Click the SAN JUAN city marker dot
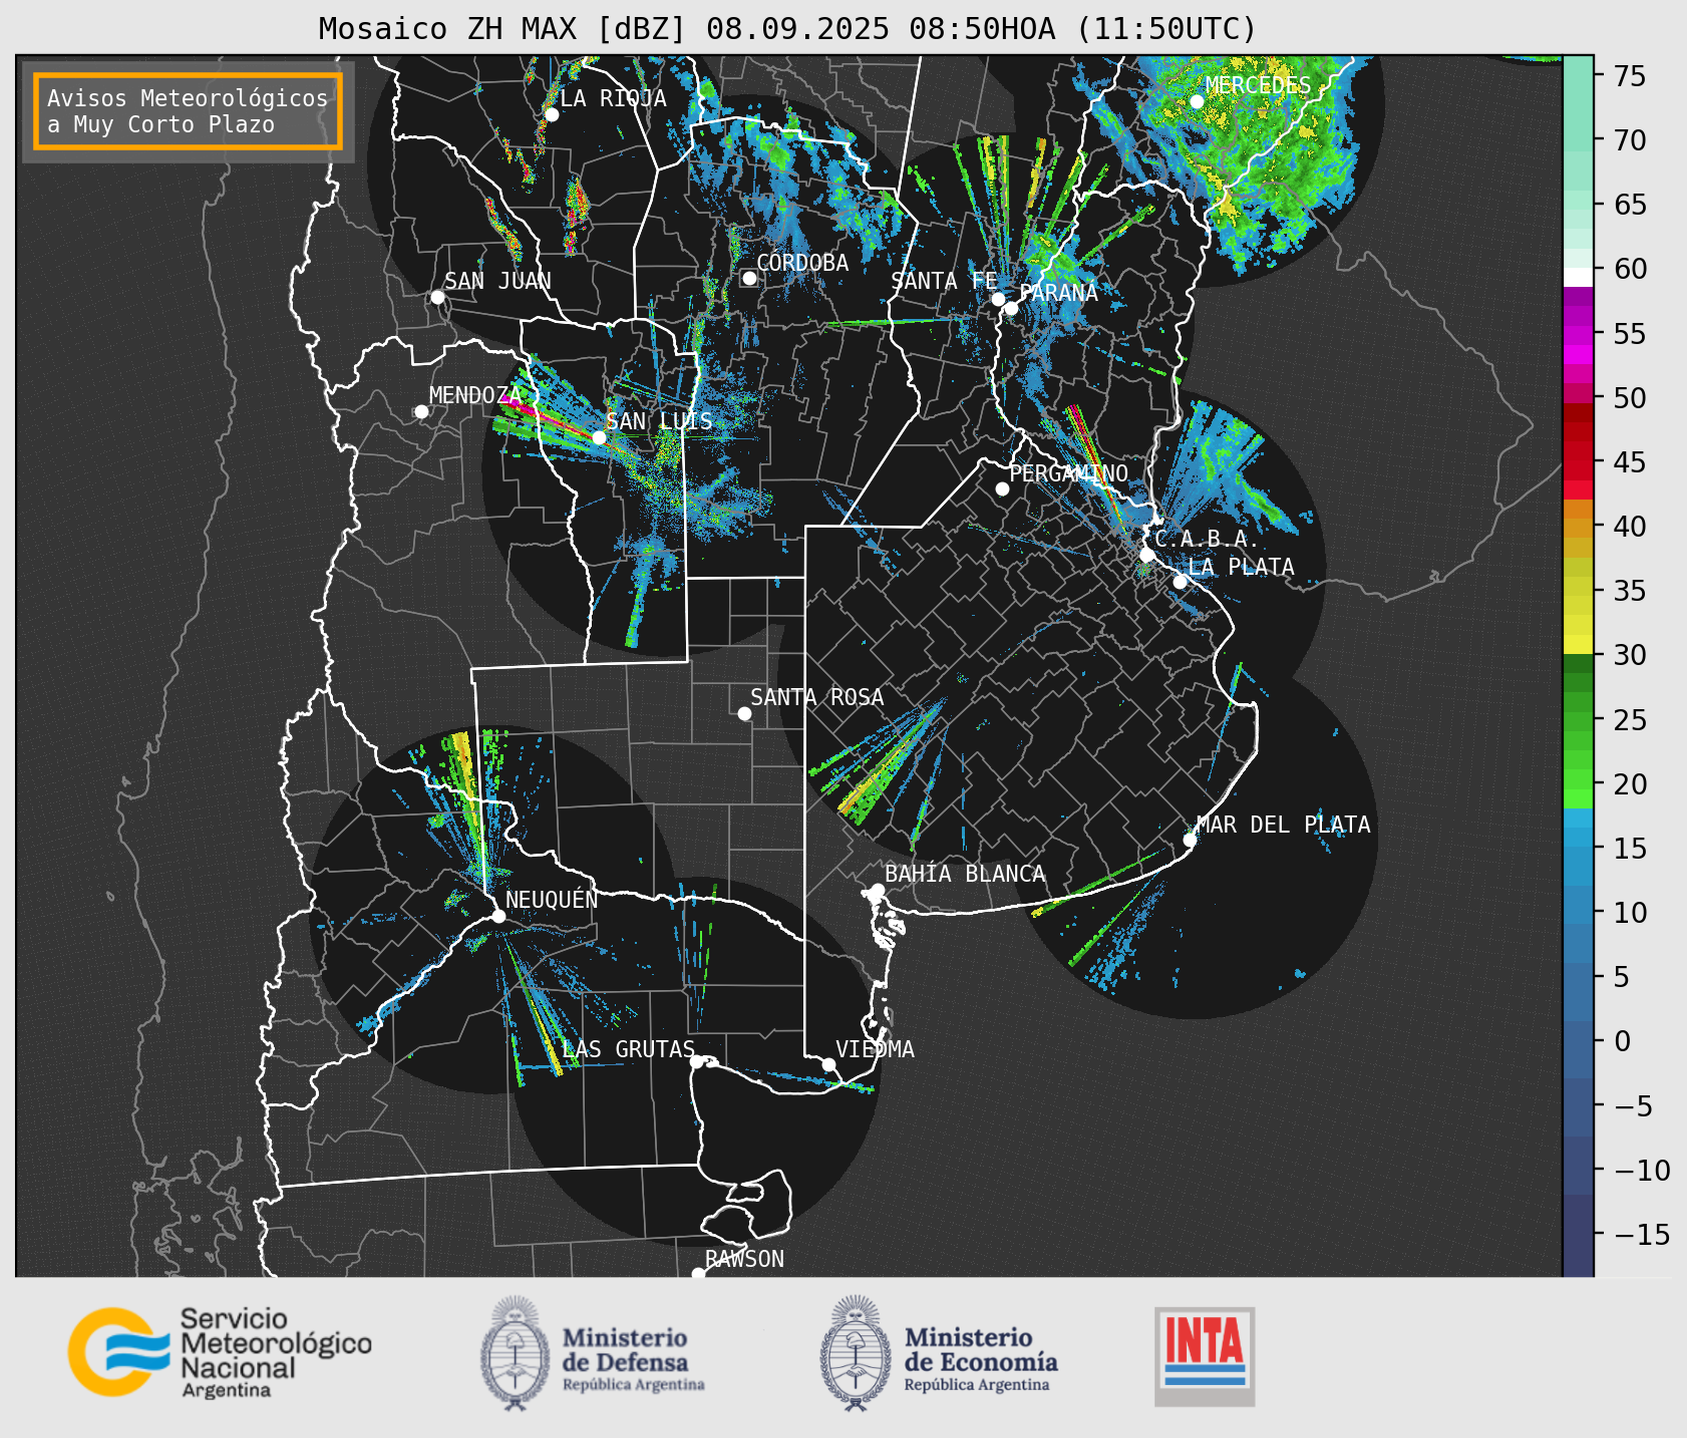Image resolution: width=1687 pixels, height=1438 pixels. (437, 297)
